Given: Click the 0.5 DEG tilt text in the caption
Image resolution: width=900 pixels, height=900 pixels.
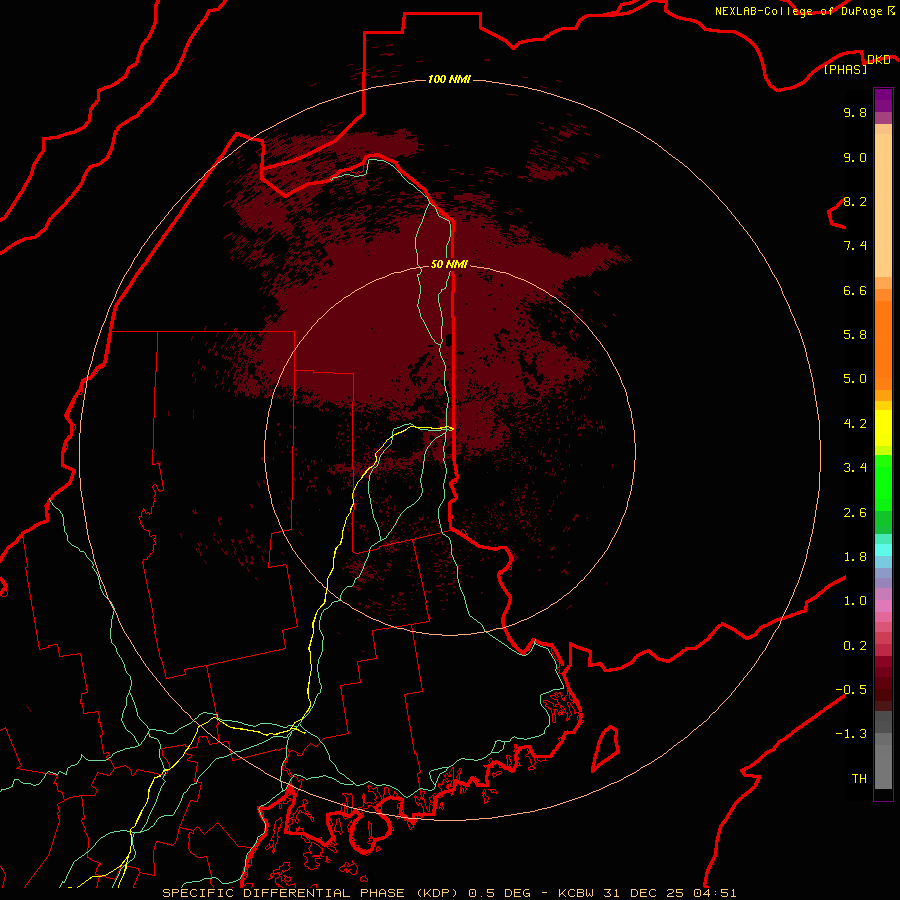Looking at the screenshot, I should (499, 893).
